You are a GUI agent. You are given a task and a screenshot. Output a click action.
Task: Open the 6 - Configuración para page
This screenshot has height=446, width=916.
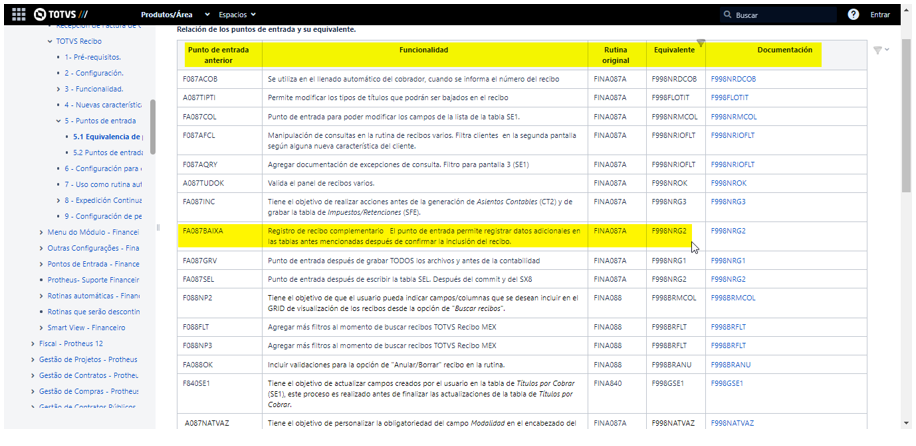pyautogui.click(x=103, y=168)
